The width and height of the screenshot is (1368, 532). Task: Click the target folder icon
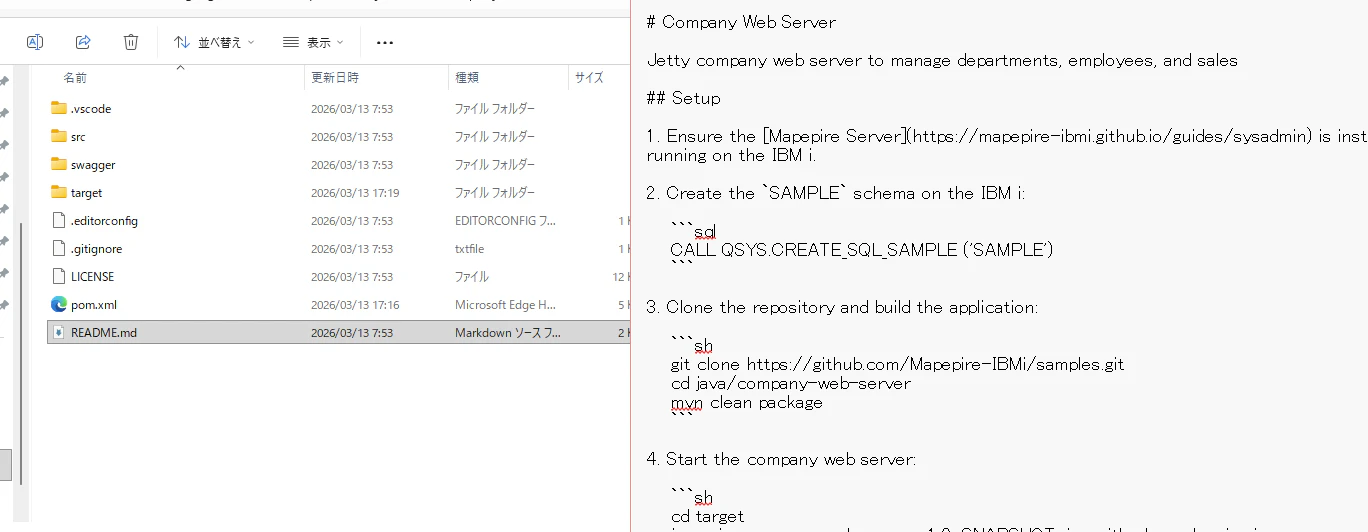click(x=59, y=192)
